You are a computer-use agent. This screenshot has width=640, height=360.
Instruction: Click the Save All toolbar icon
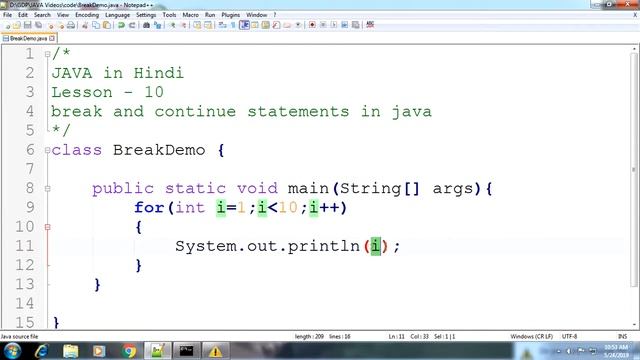pos(38,25)
